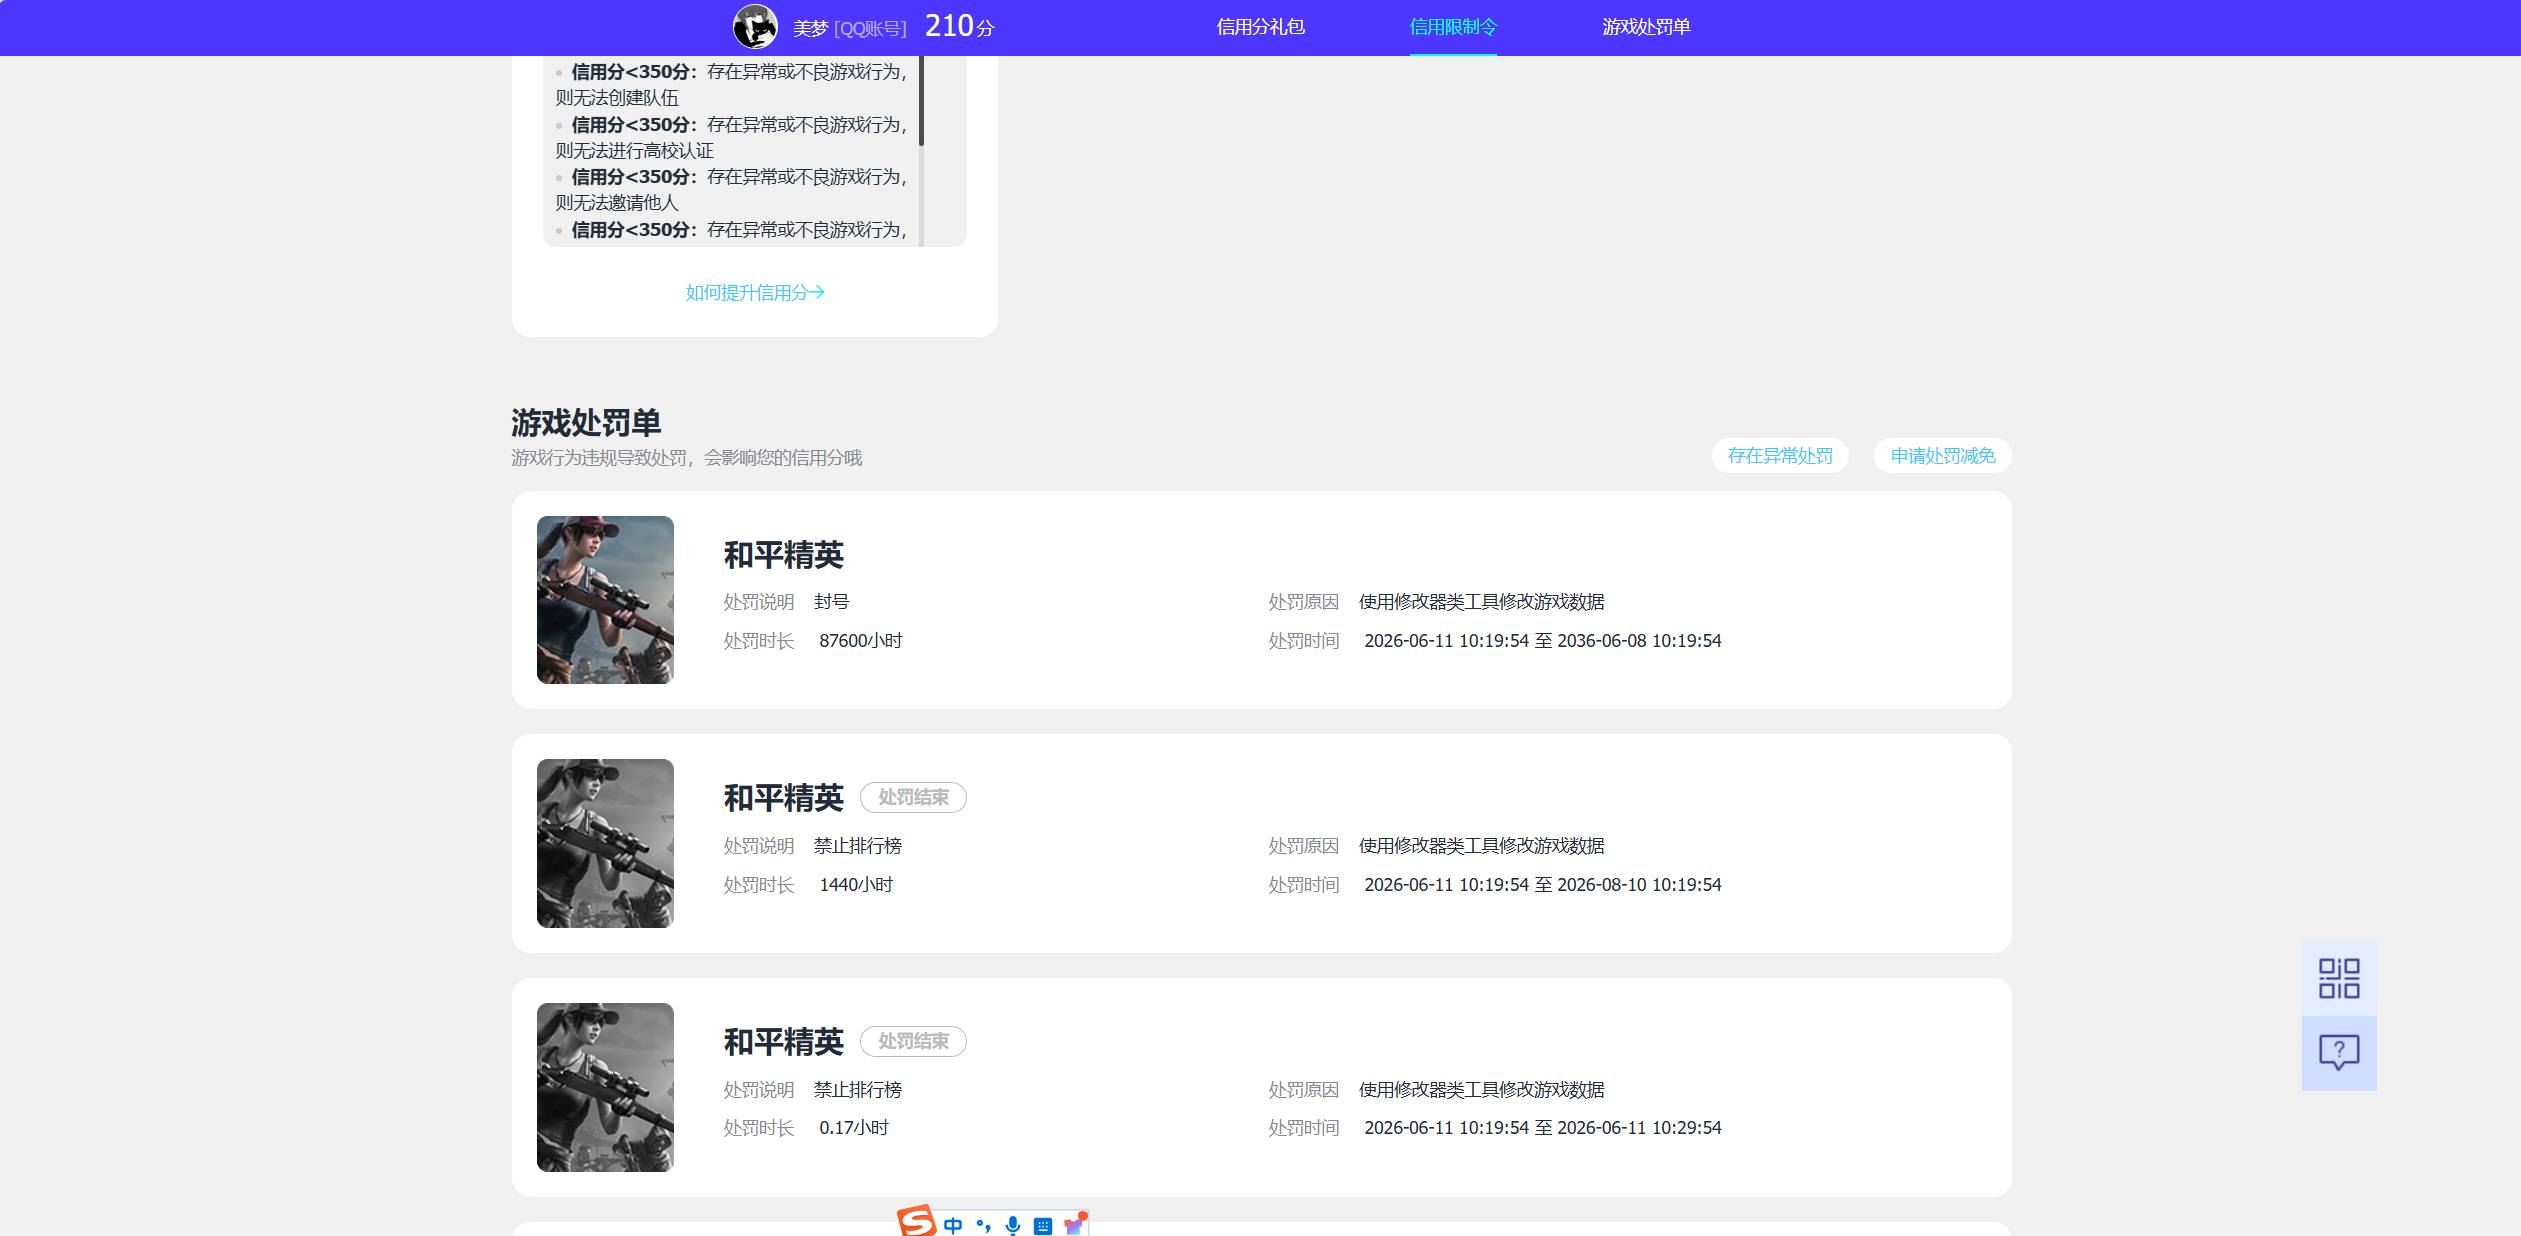Click the 封号 penalty description
2521x1236 pixels.
click(x=831, y=602)
